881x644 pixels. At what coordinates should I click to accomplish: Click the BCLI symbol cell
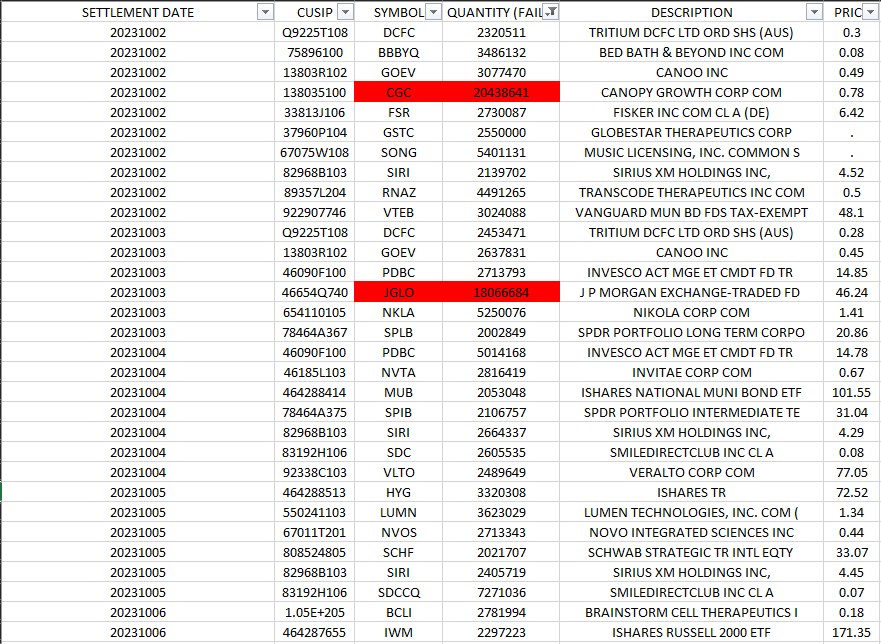click(x=398, y=613)
